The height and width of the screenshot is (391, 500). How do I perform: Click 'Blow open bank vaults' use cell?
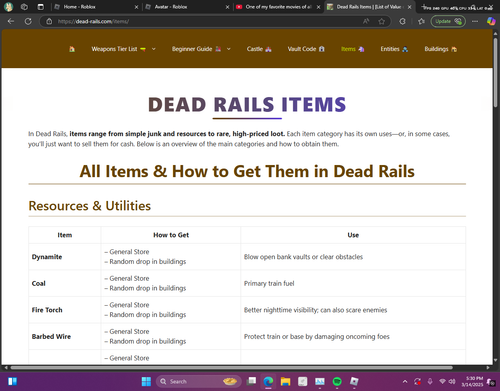(353, 257)
